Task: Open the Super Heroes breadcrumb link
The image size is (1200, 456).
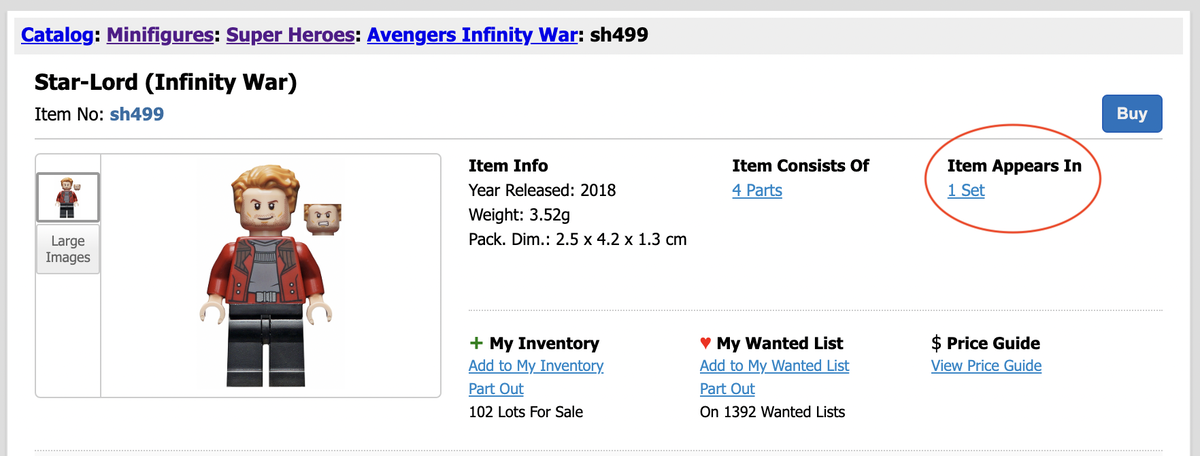Action: pos(290,37)
